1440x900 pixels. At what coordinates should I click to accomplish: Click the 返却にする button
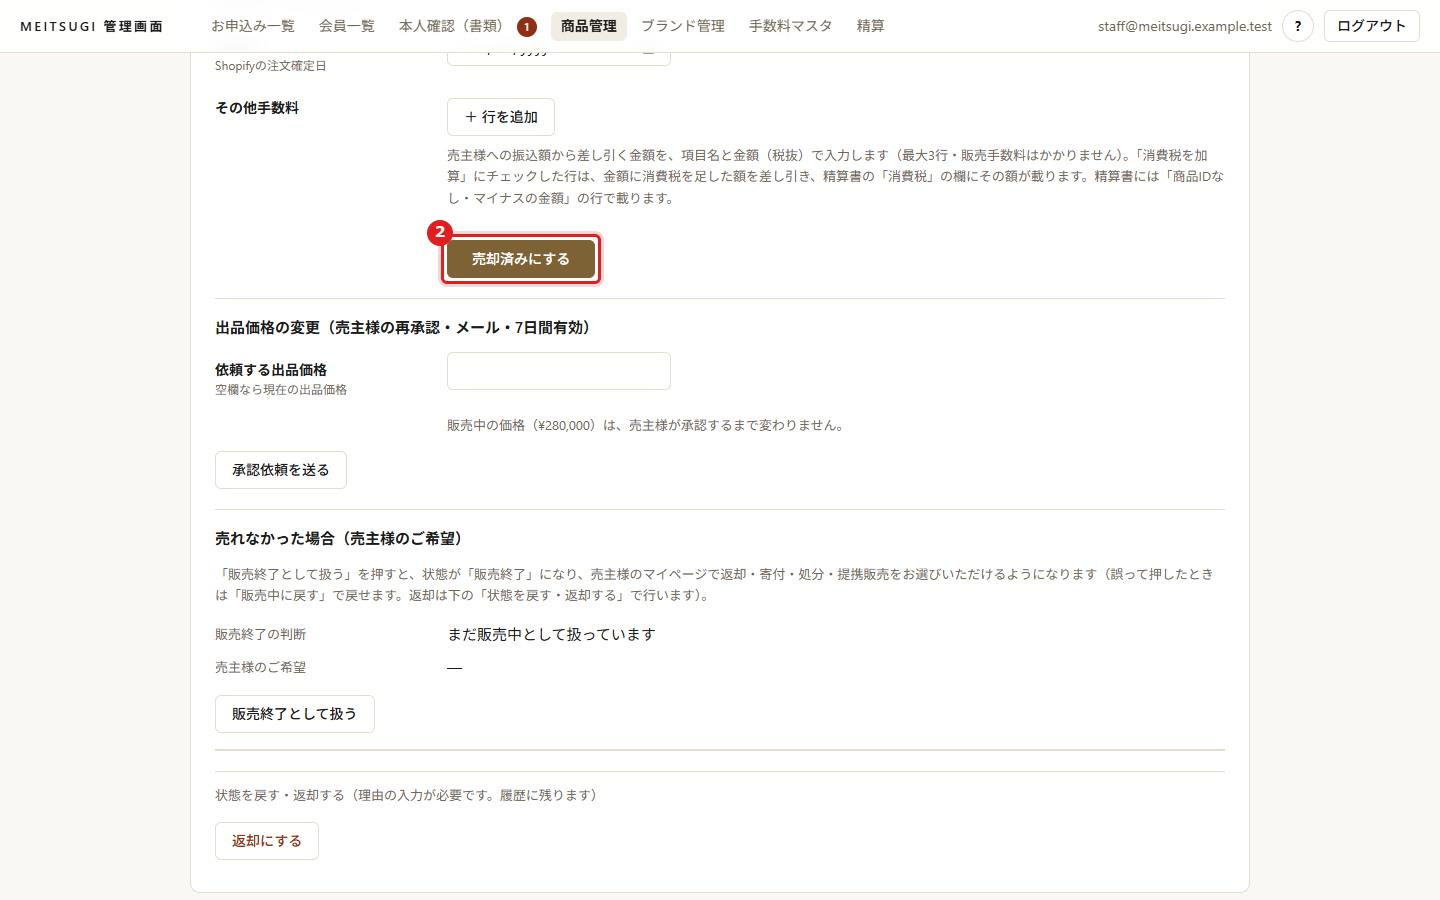click(267, 841)
